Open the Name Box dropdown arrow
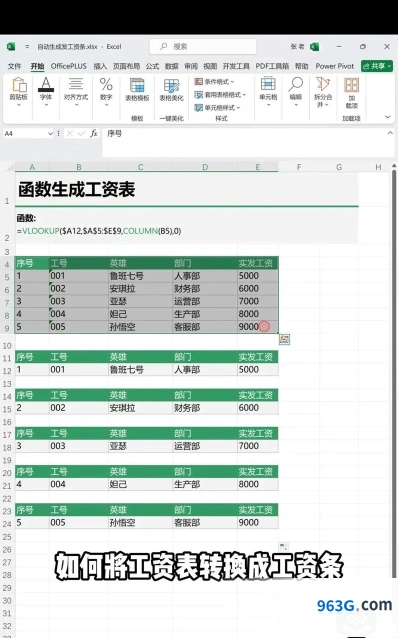Image resolution: width=398 pixels, height=638 pixels. [x=50, y=133]
